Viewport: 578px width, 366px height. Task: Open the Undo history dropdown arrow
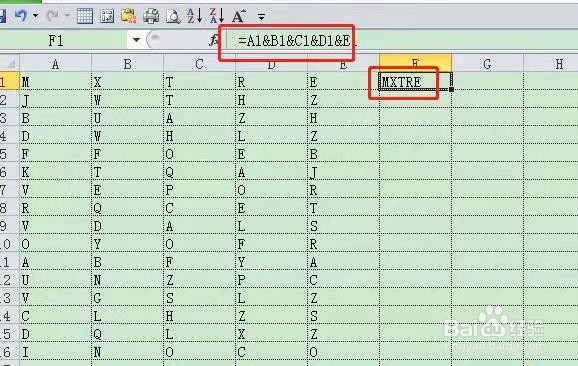35,15
